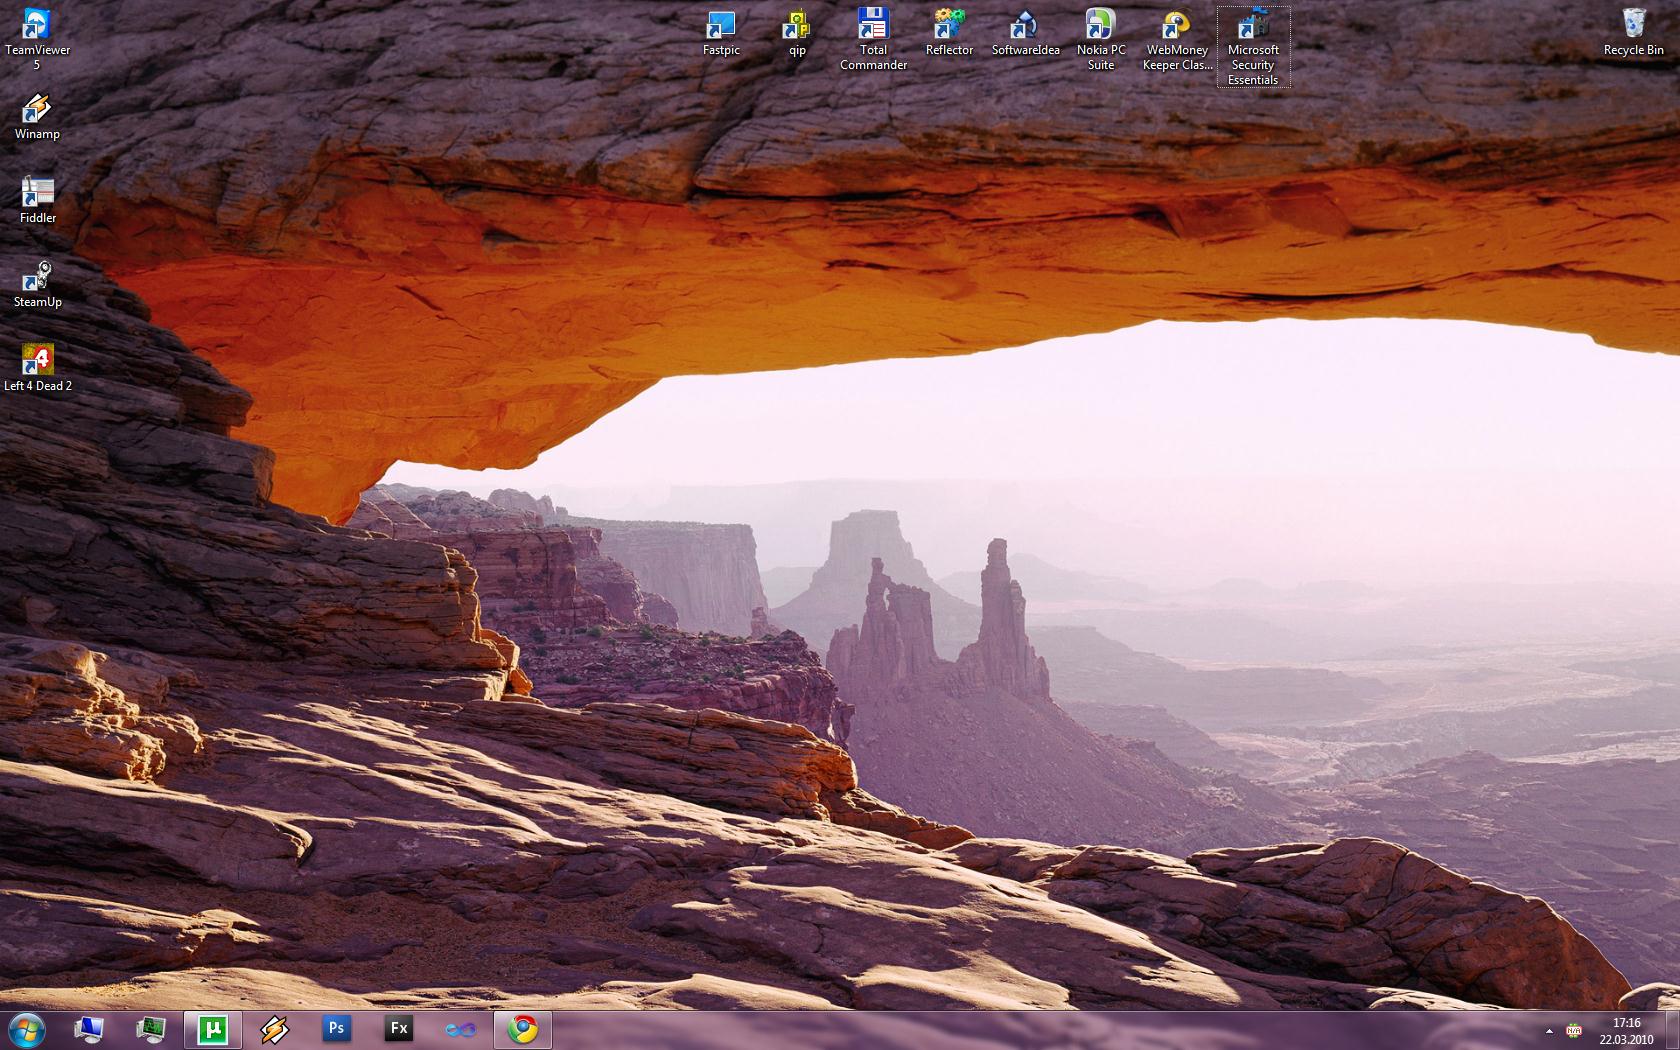Click the Left 4 Dead 2 icon
This screenshot has width=1680, height=1050.
tap(37, 361)
